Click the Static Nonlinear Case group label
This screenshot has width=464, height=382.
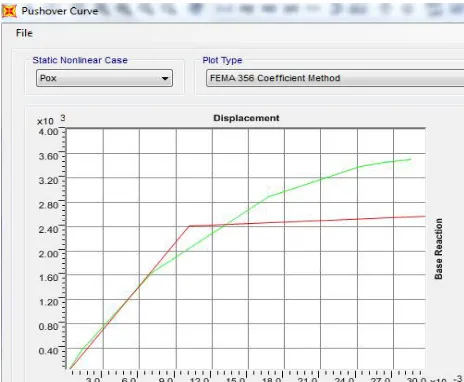point(80,60)
